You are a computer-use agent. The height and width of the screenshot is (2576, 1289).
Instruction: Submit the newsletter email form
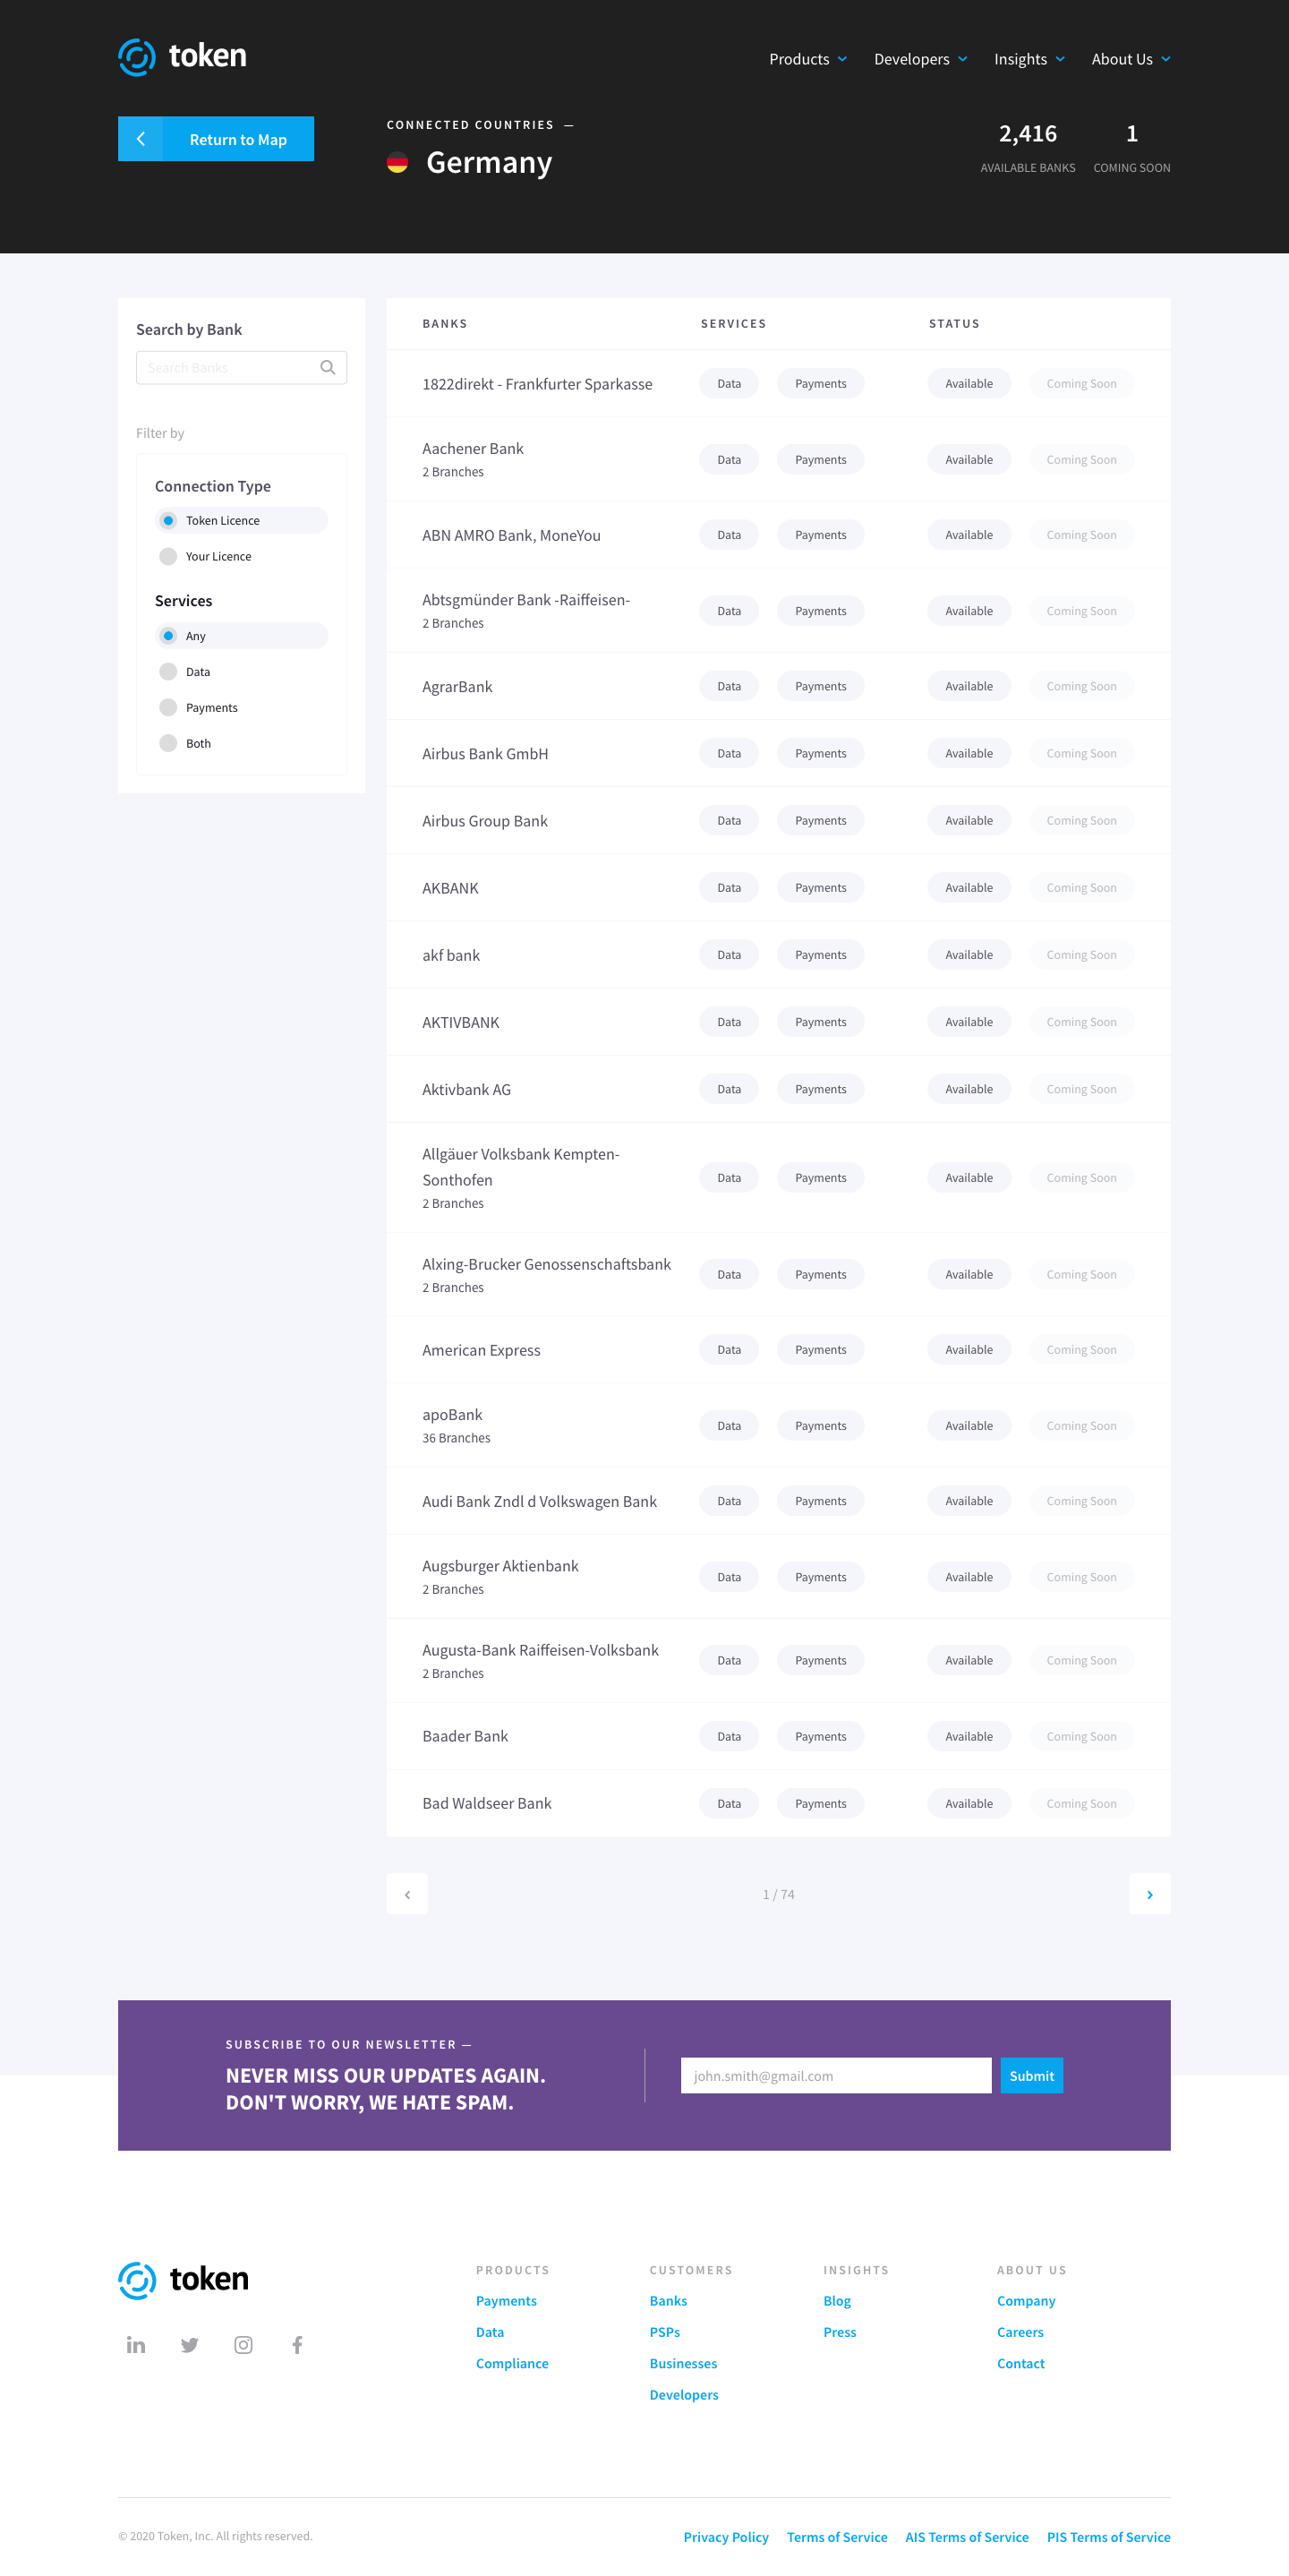(x=1031, y=2076)
